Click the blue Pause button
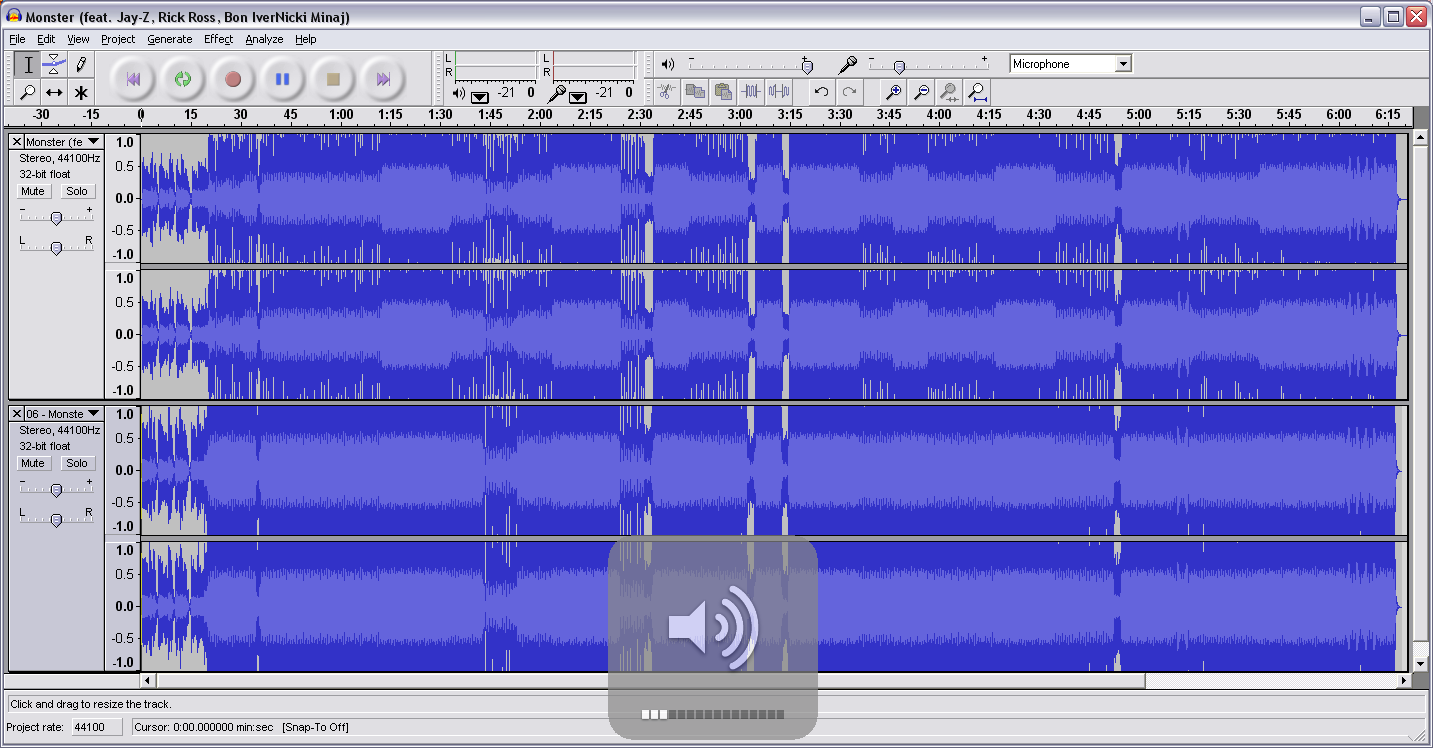The image size is (1433, 748). pyautogui.click(x=283, y=79)
